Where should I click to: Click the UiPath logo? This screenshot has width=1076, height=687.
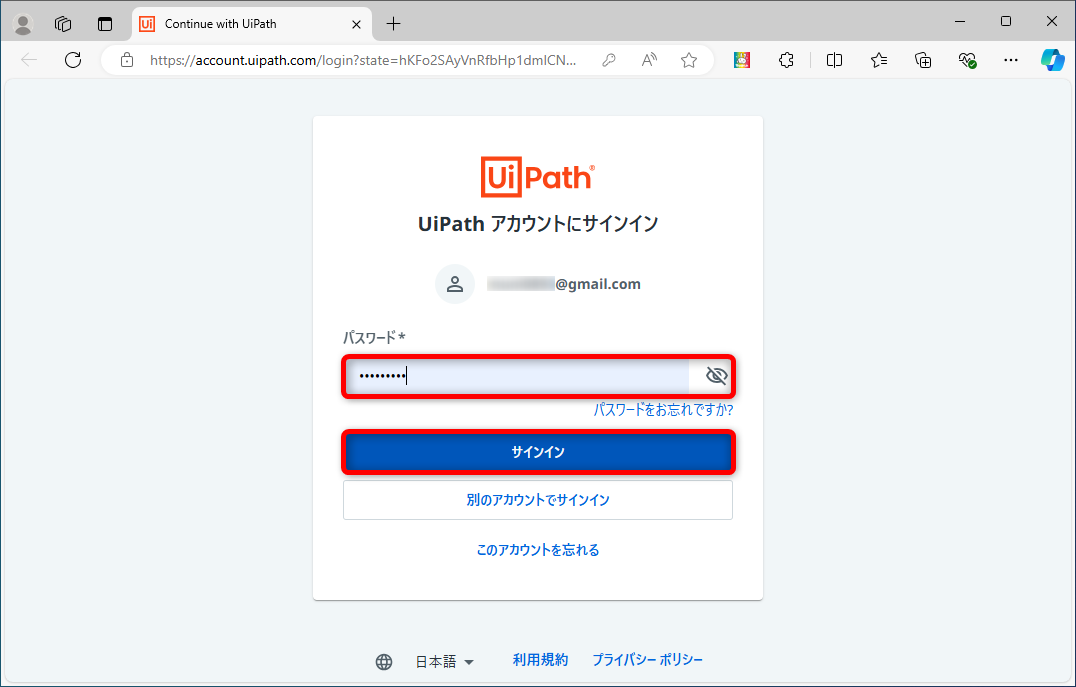pyautogui.click(x=538, y=177)
